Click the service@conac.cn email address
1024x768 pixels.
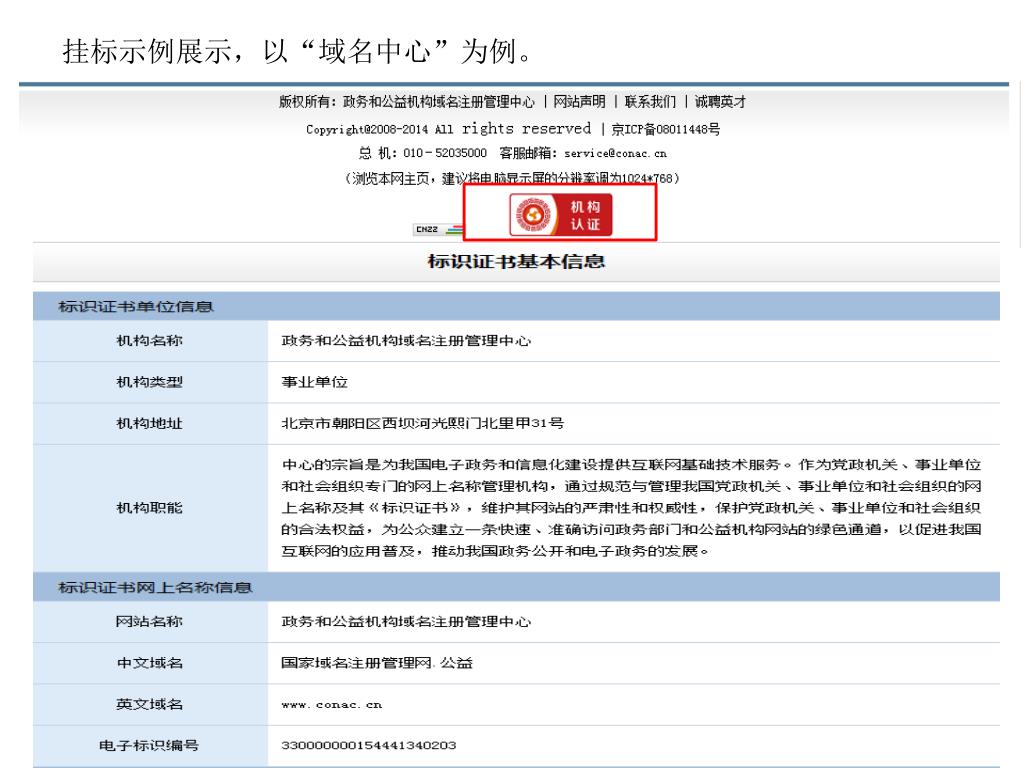pos(615,153)
